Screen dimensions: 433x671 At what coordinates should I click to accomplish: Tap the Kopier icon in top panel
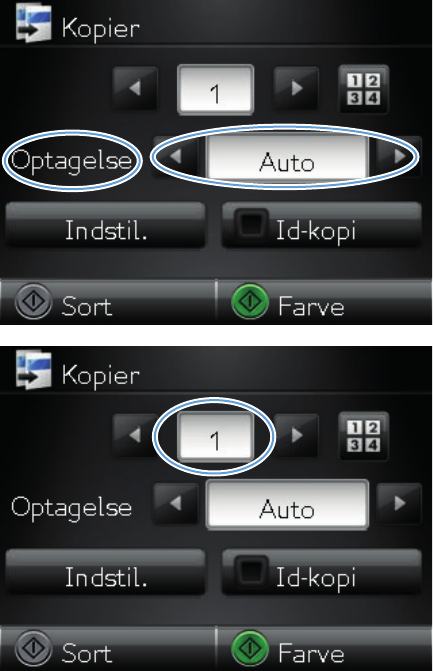click(x=34, y=25)
